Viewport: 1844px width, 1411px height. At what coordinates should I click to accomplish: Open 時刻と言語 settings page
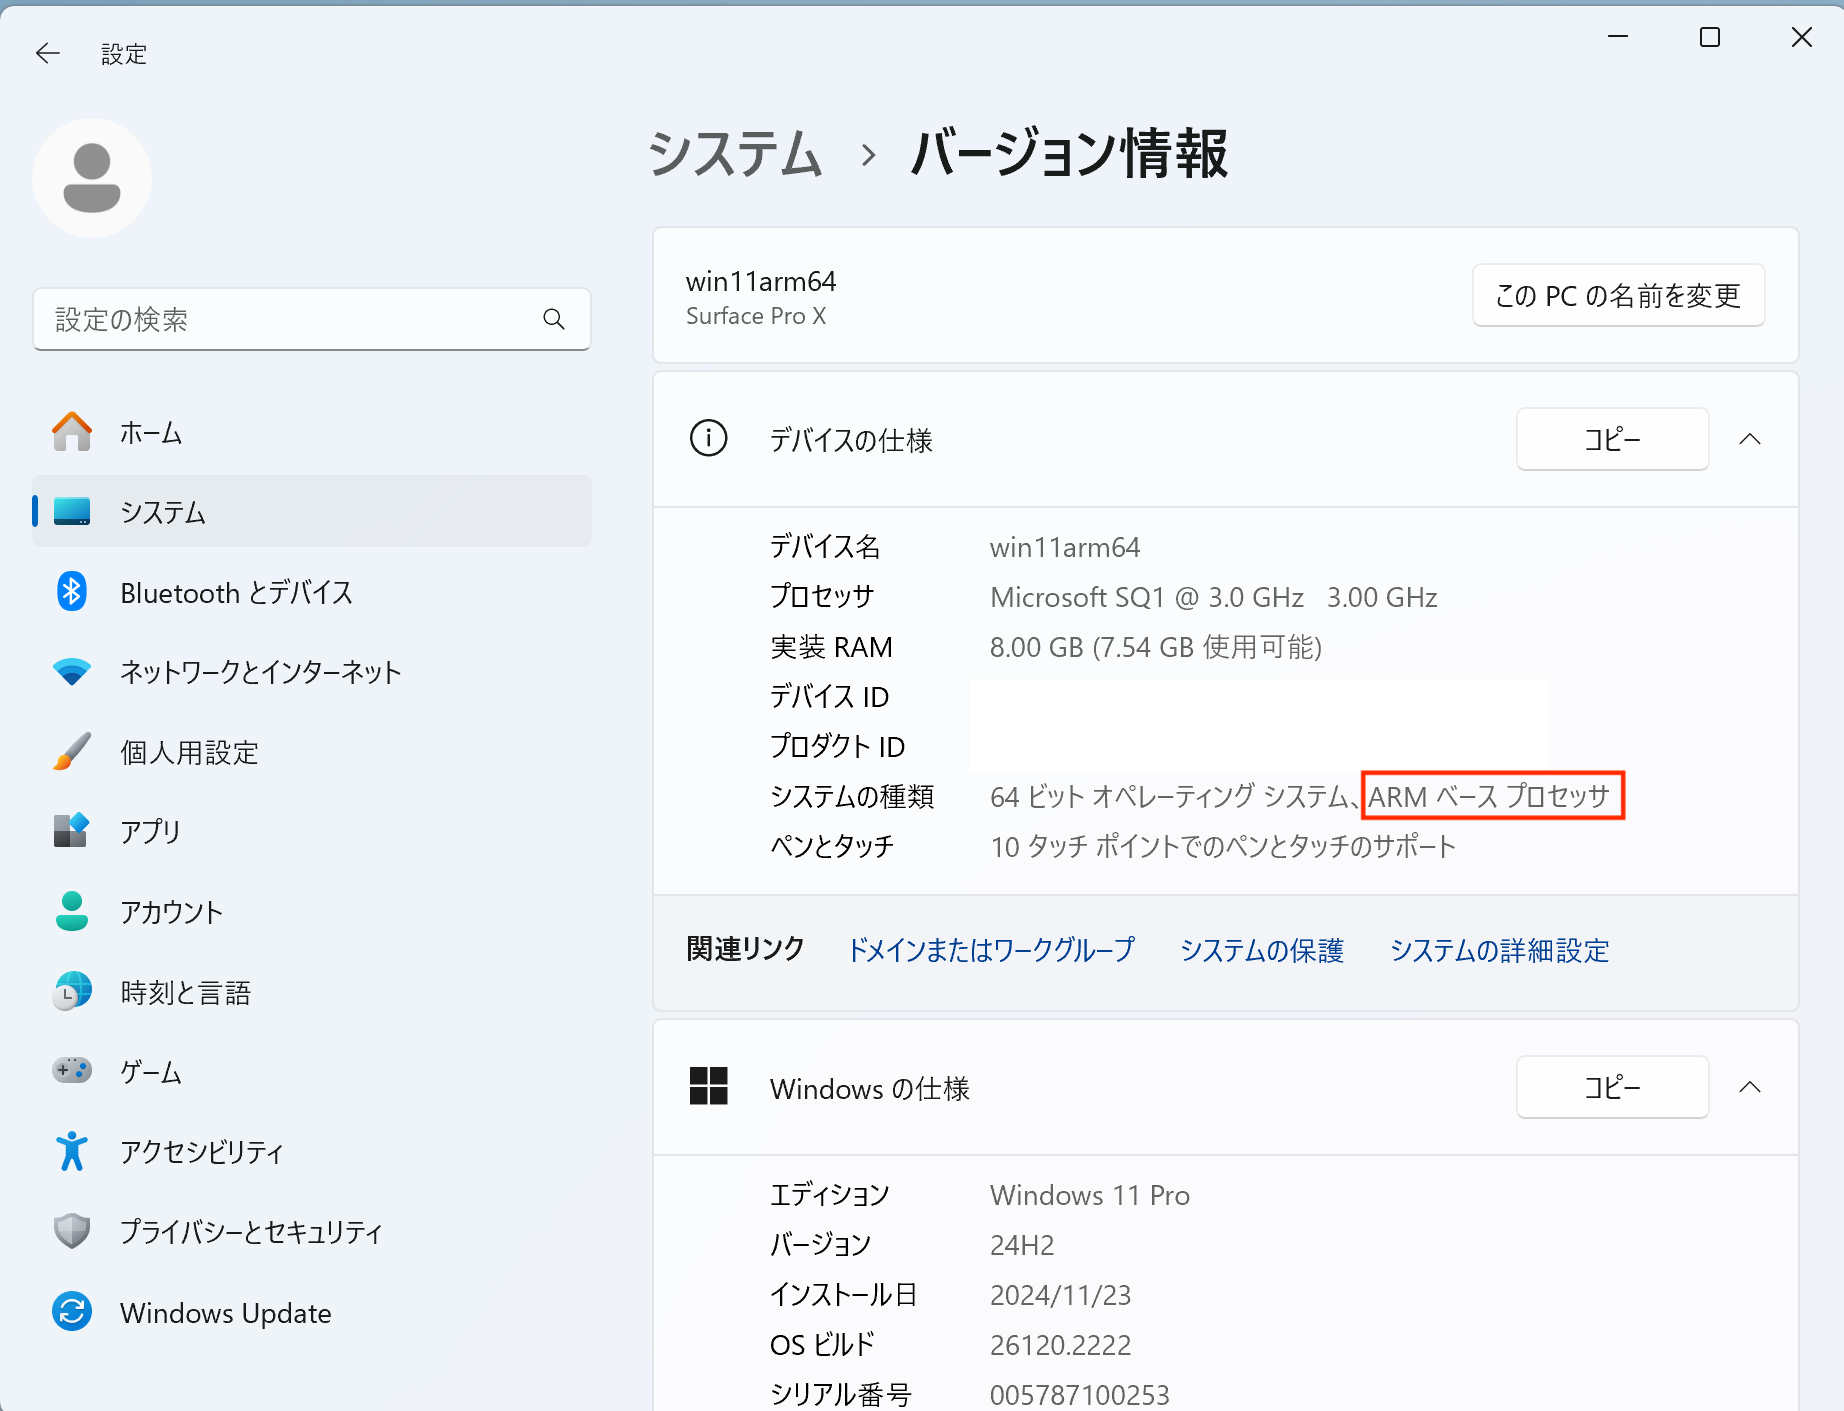[312, 991]
